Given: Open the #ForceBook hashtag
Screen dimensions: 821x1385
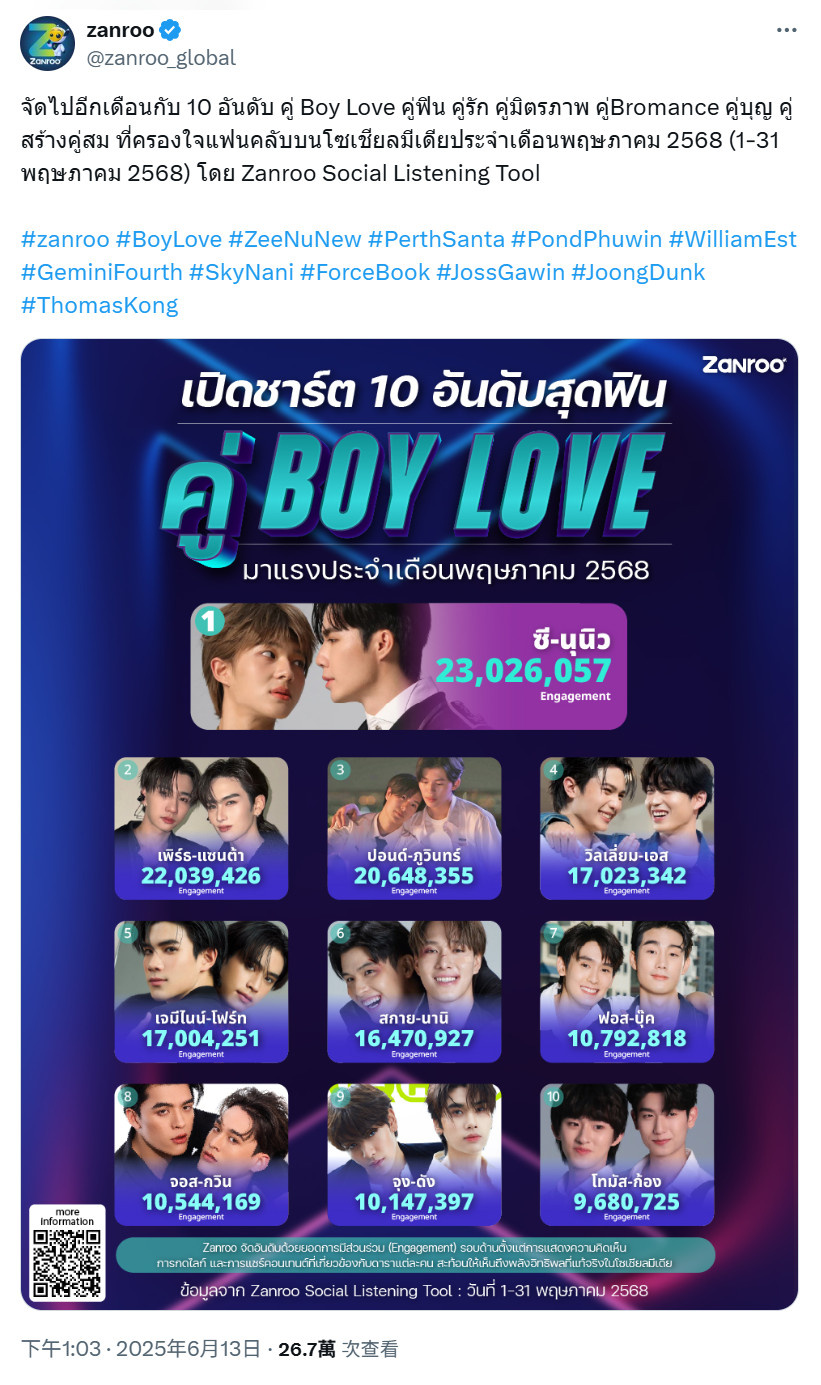Looking at the screenshot, I should [365, 272].
